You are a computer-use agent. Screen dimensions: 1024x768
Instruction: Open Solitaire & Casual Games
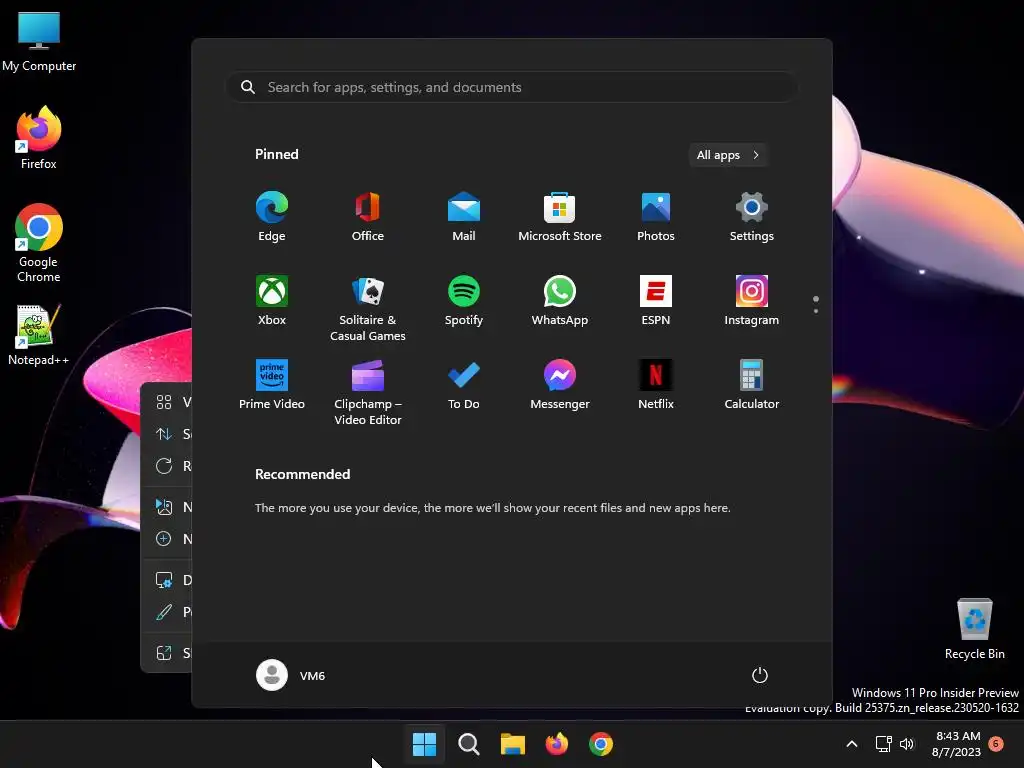coord(368,309)
